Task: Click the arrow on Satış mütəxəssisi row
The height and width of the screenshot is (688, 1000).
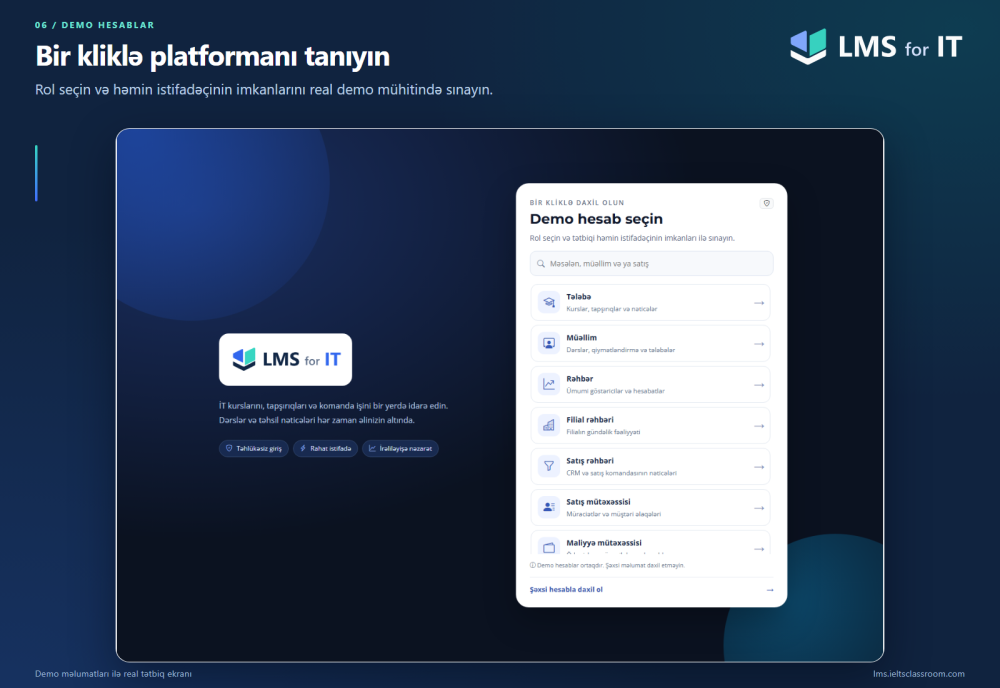Action: (x=759, y=508)
